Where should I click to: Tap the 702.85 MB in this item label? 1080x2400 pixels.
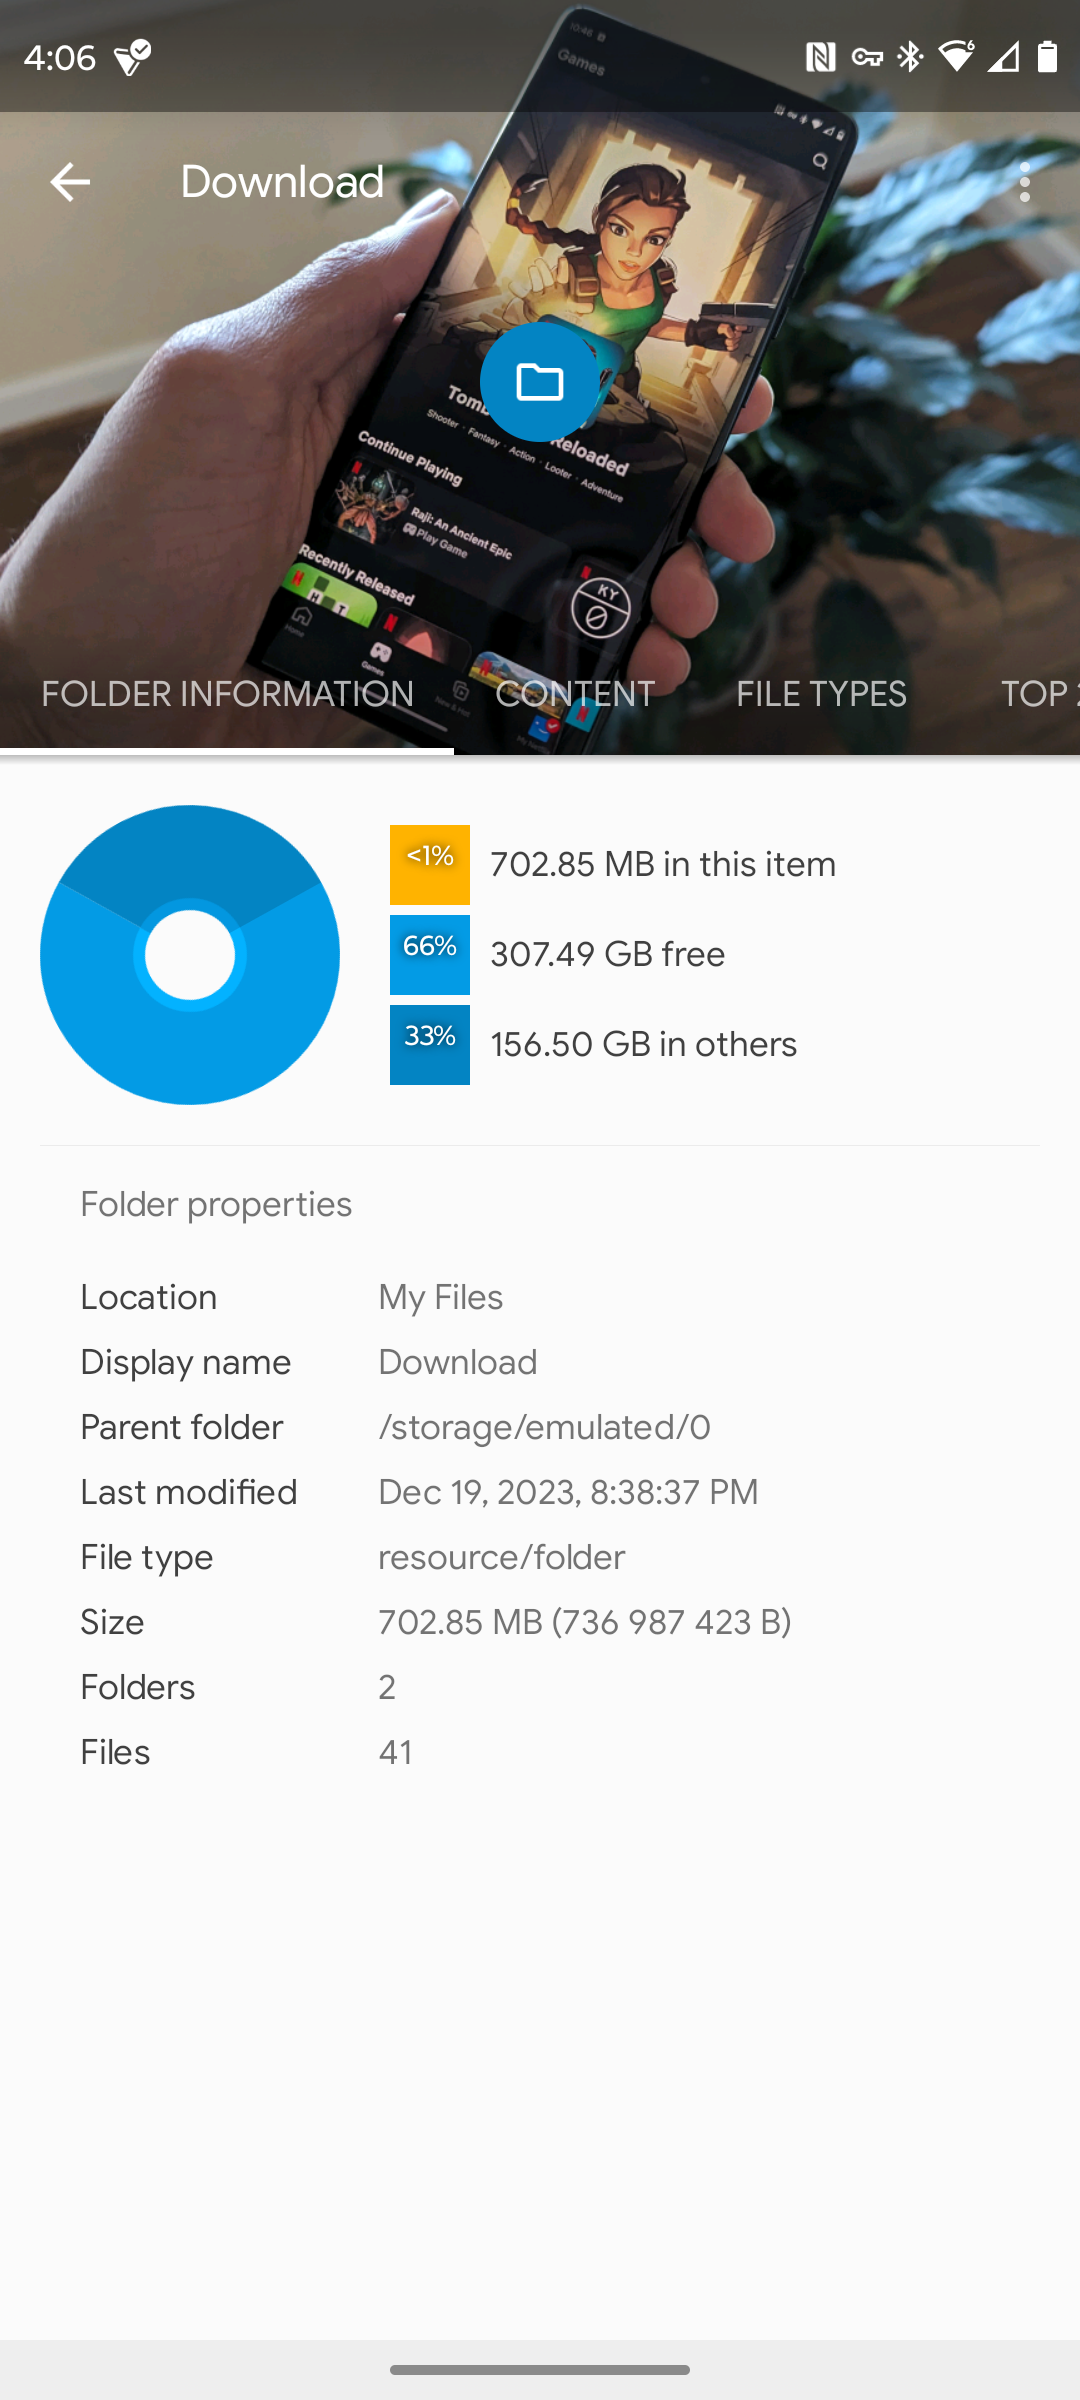click(663, 864)
